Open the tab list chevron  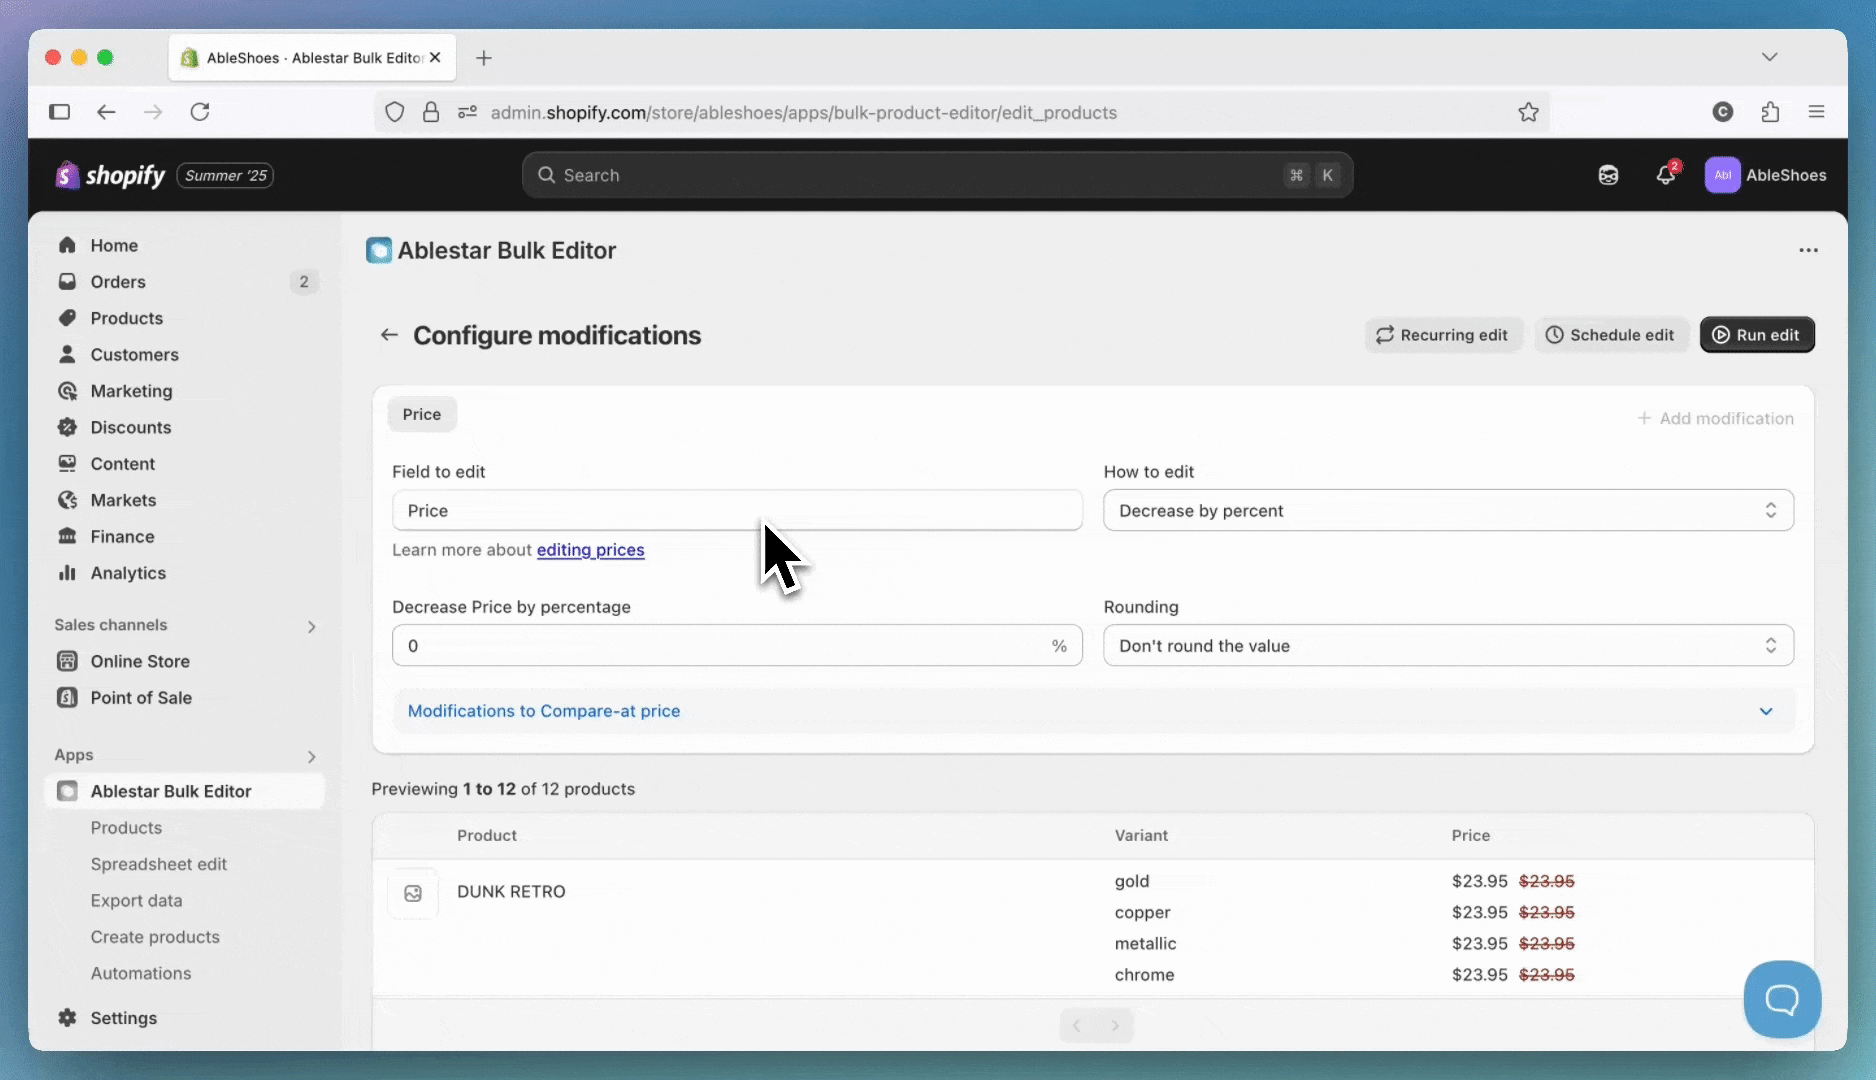point(1769,57)
